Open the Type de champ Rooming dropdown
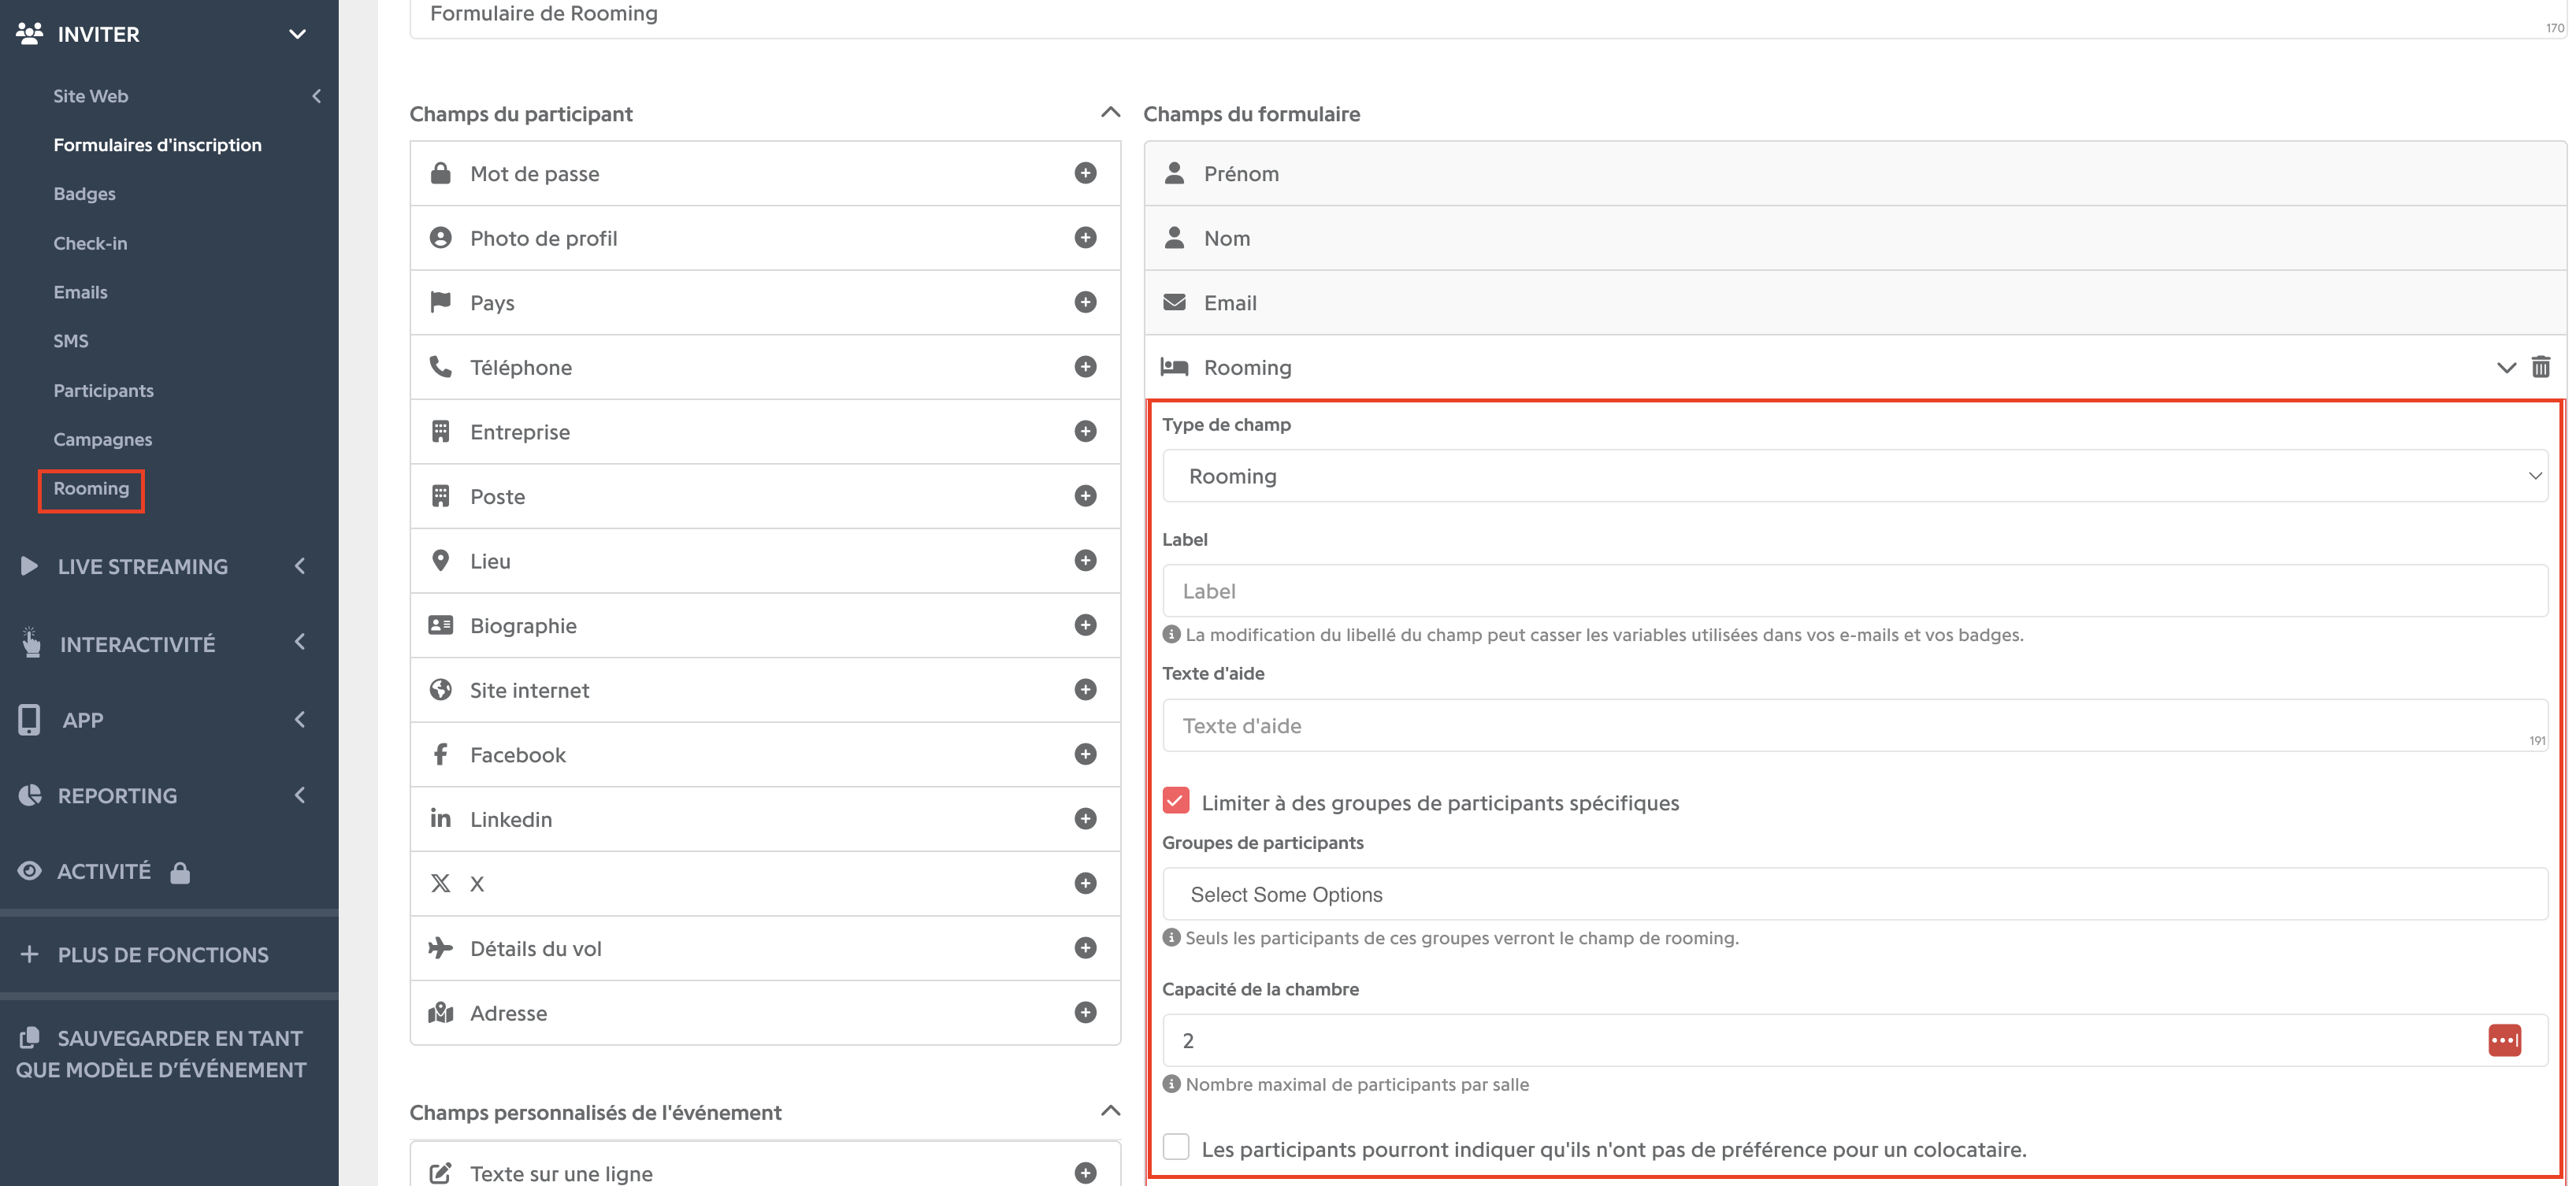This screenshot has width=2576, height=1186. point(1854,476)
